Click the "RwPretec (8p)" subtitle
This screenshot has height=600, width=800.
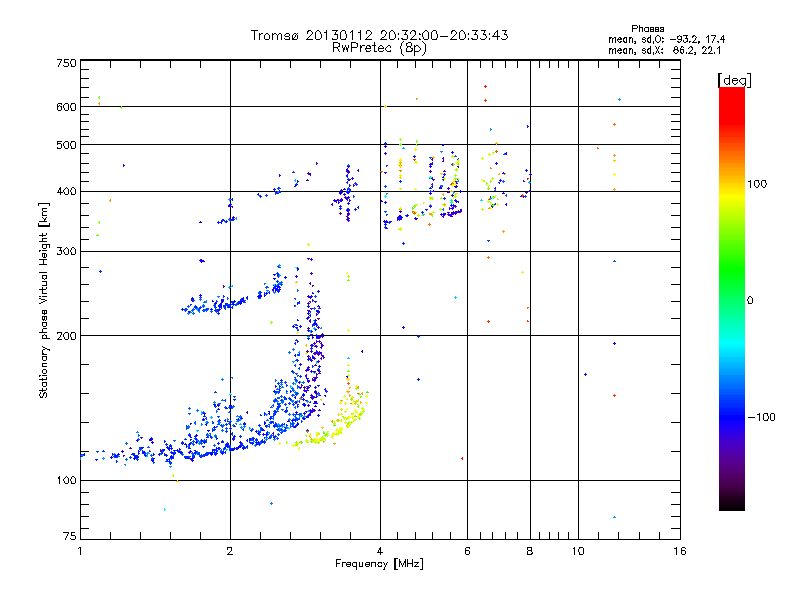(x=379, y=48)
